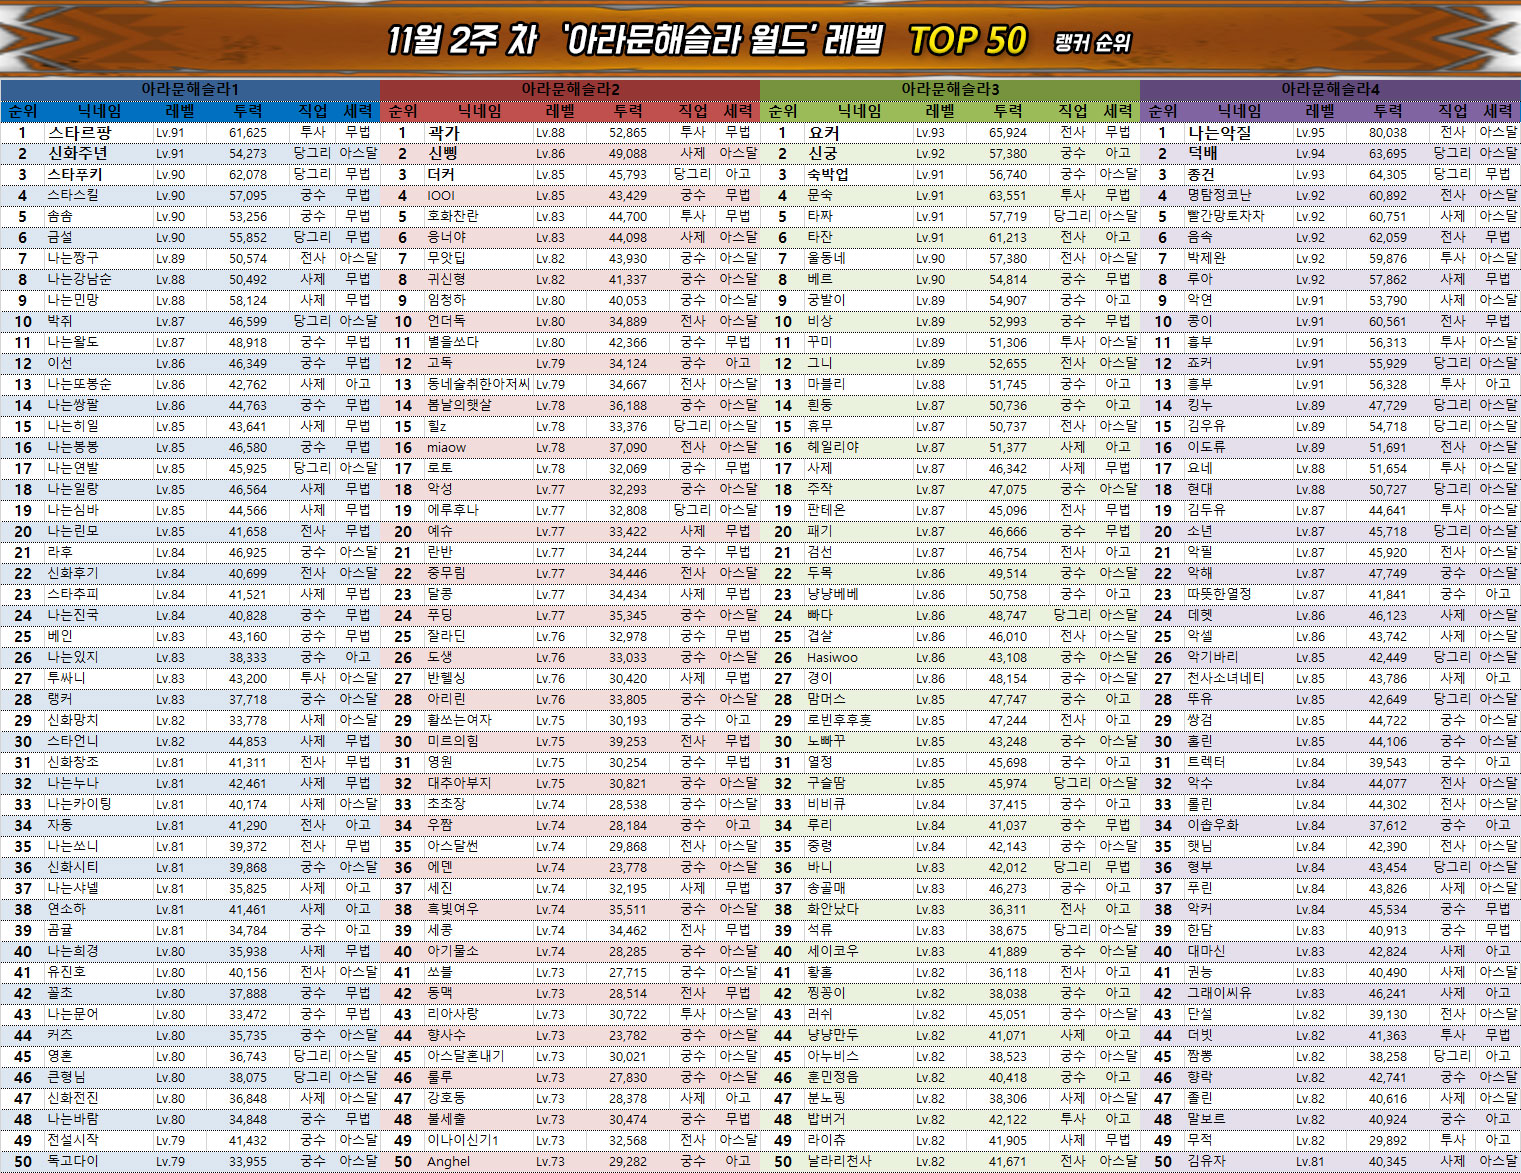Click the 아라문해슬라3 server header

point(950,89)
